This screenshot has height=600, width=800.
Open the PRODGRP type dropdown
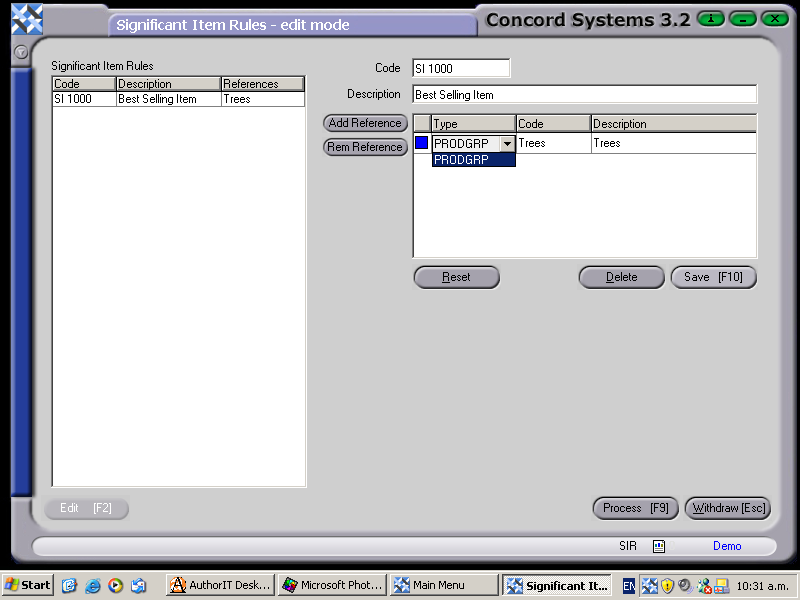[x=507, y=143]
